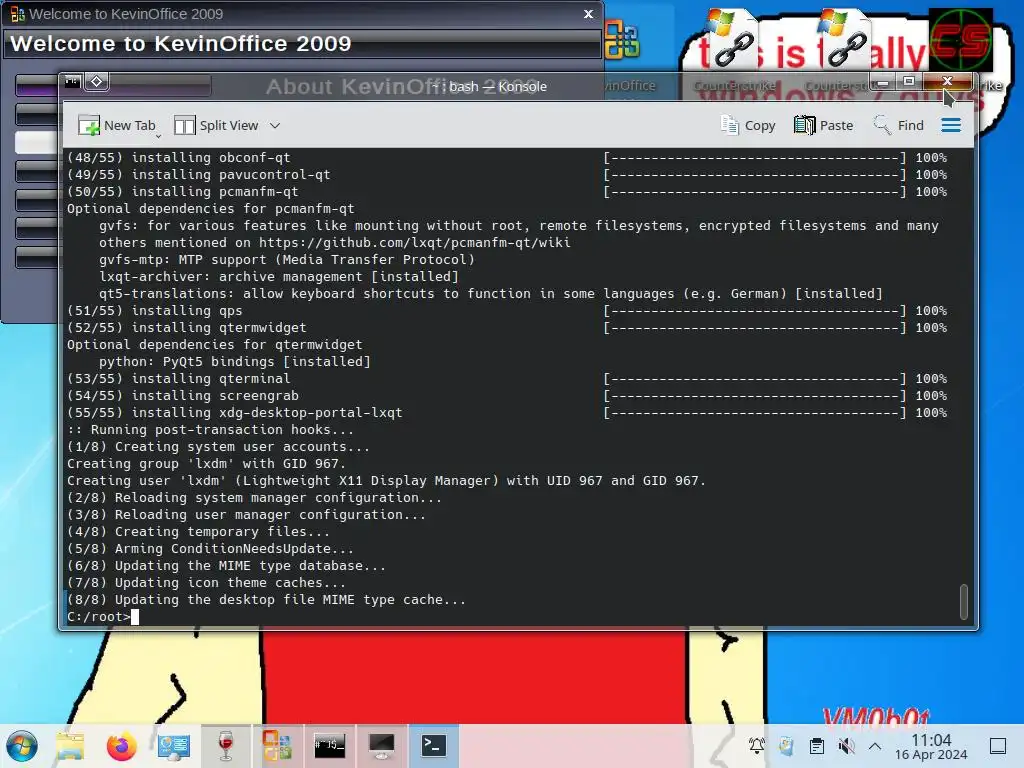Click the Paste button in Konsole toolbar

click(824, 125)
